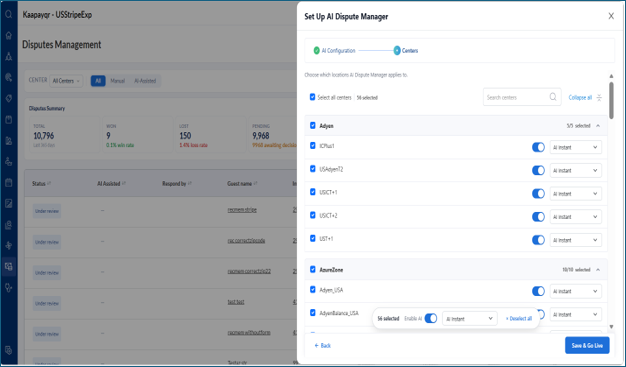Select the Centers step
Viewport: 626px width, 367px height.
406,51
